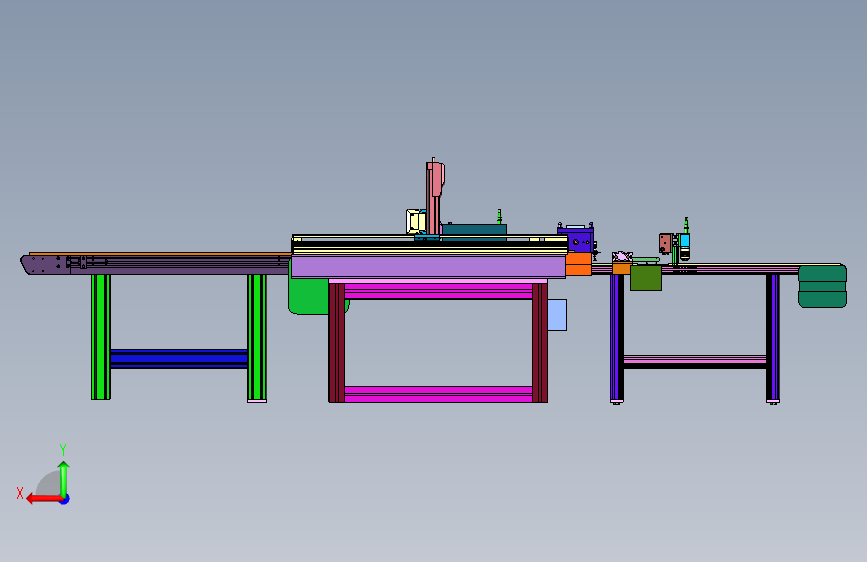This screenshot has width=867, height=562.
Task: Select the bright green cover under the table
Action: click(x=309, y=296)
